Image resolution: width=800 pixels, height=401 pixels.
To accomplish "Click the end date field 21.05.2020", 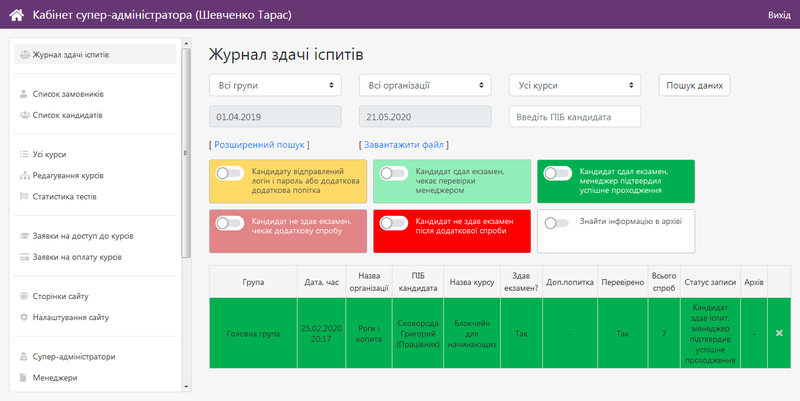I will point(425,117).
